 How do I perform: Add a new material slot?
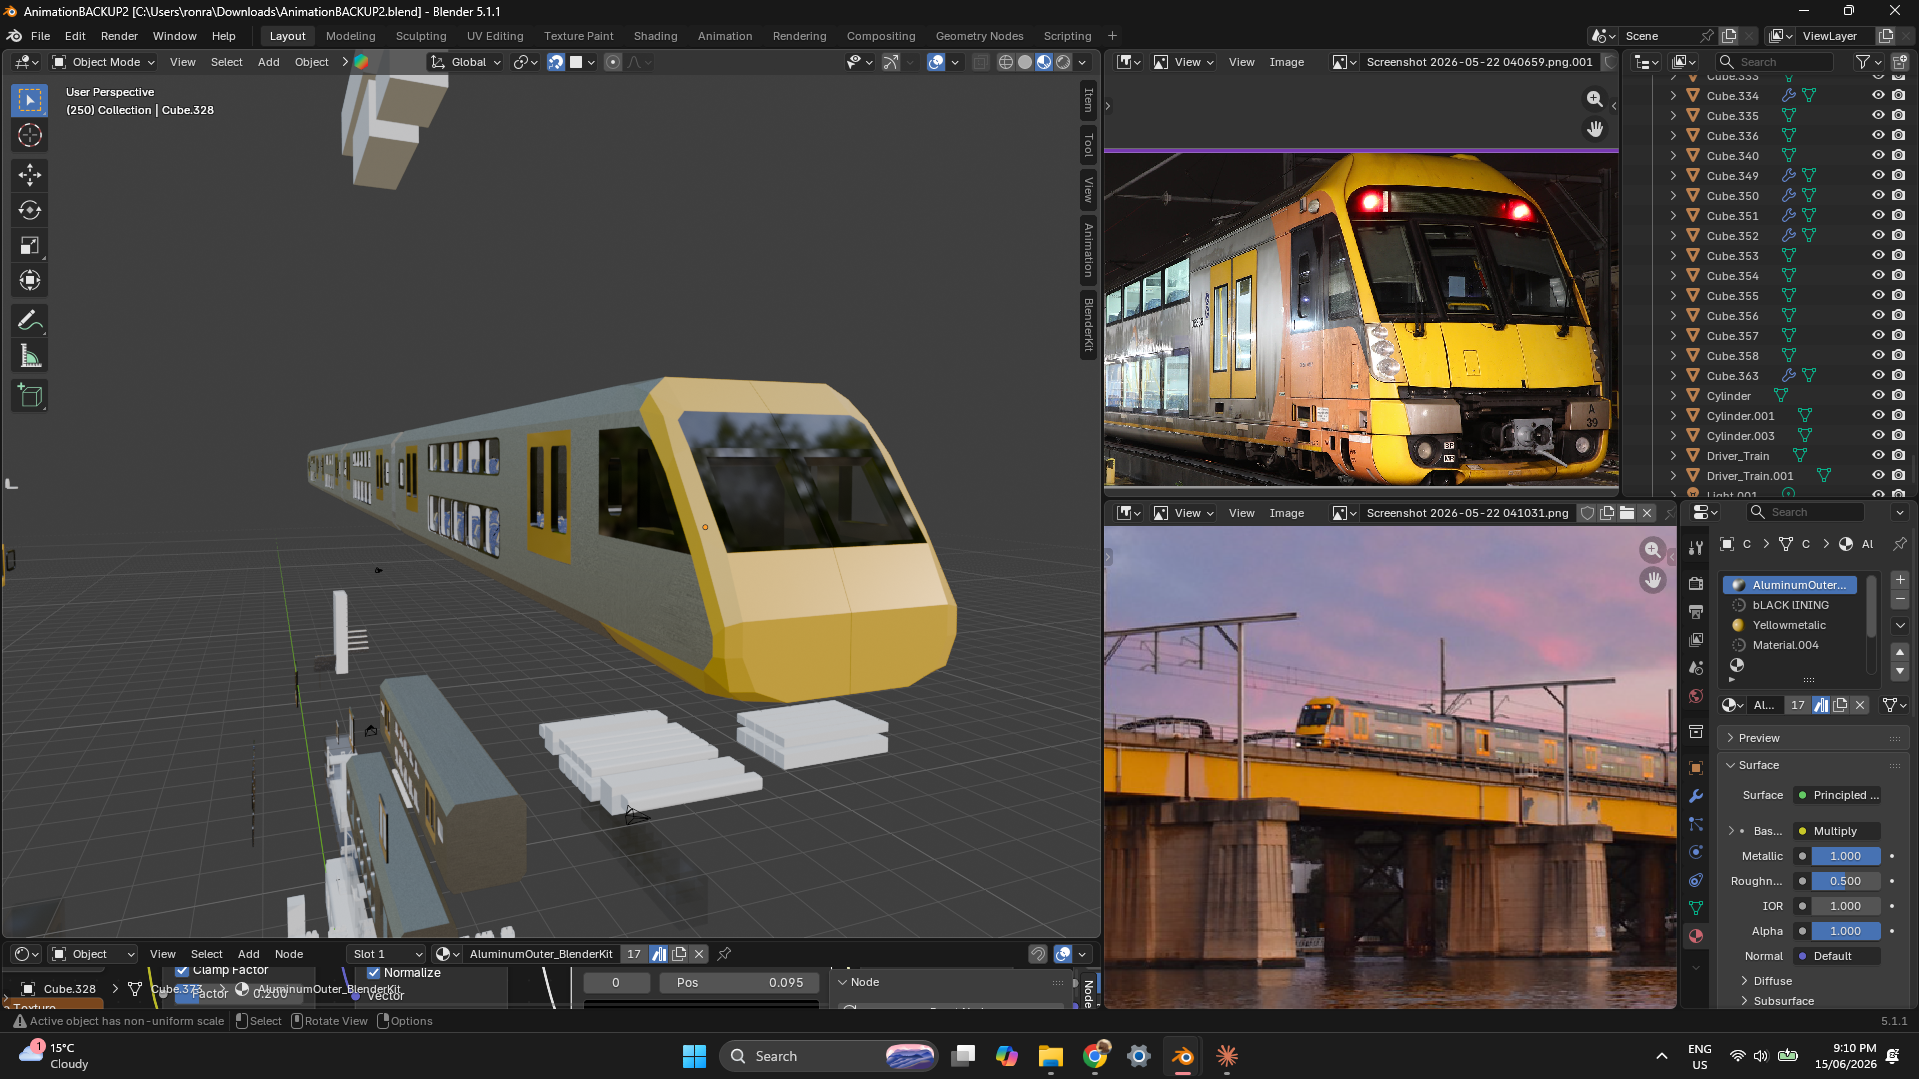(1900, 580)
